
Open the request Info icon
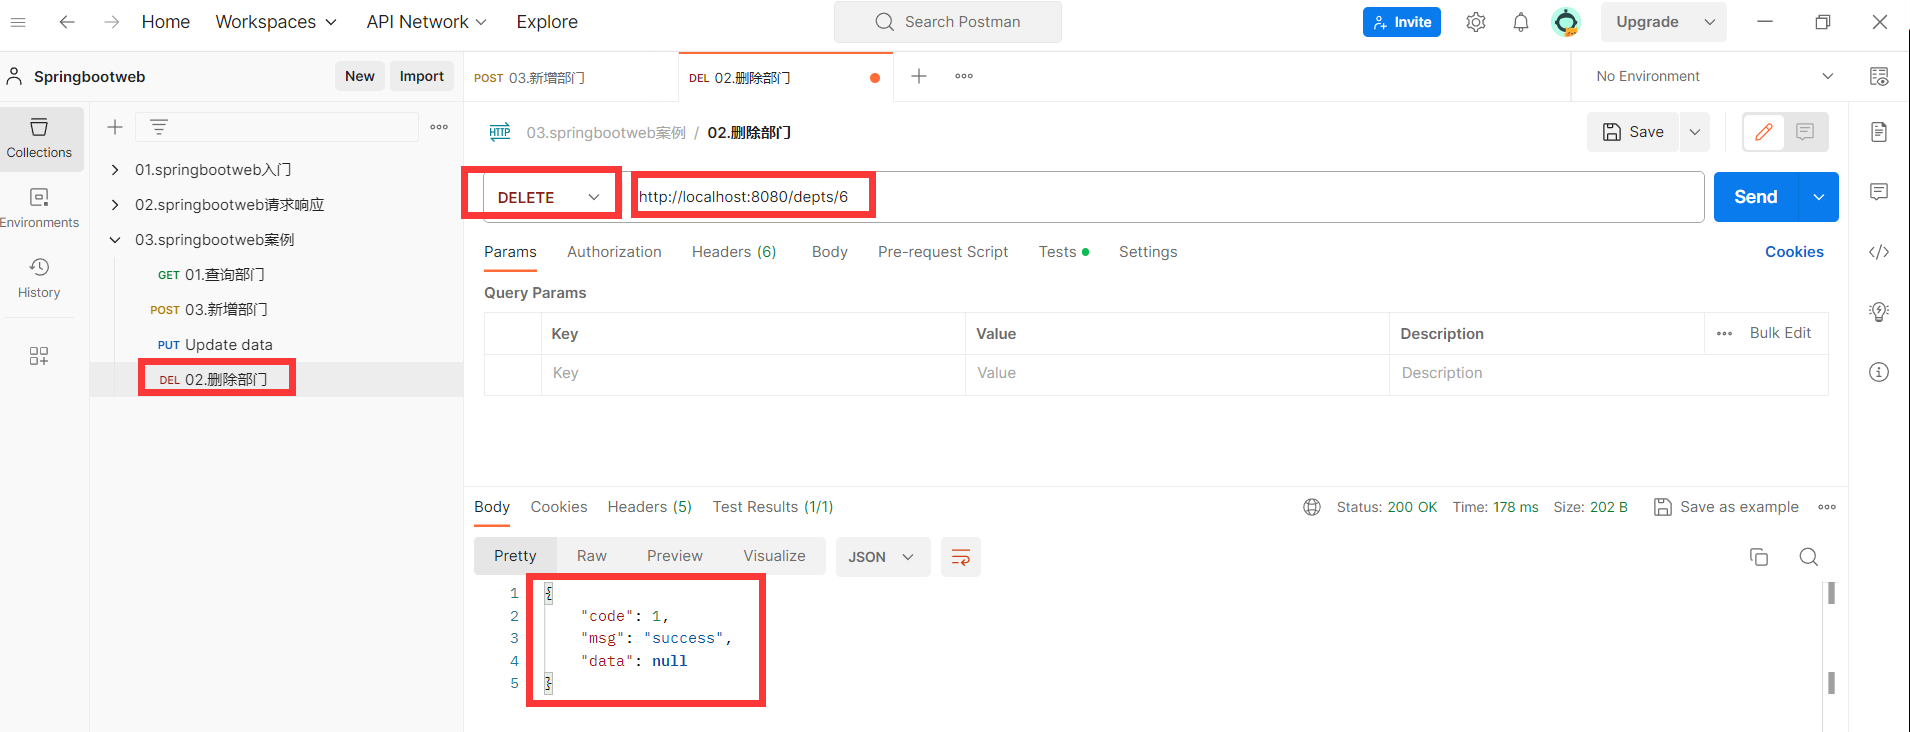point(1879,372)
